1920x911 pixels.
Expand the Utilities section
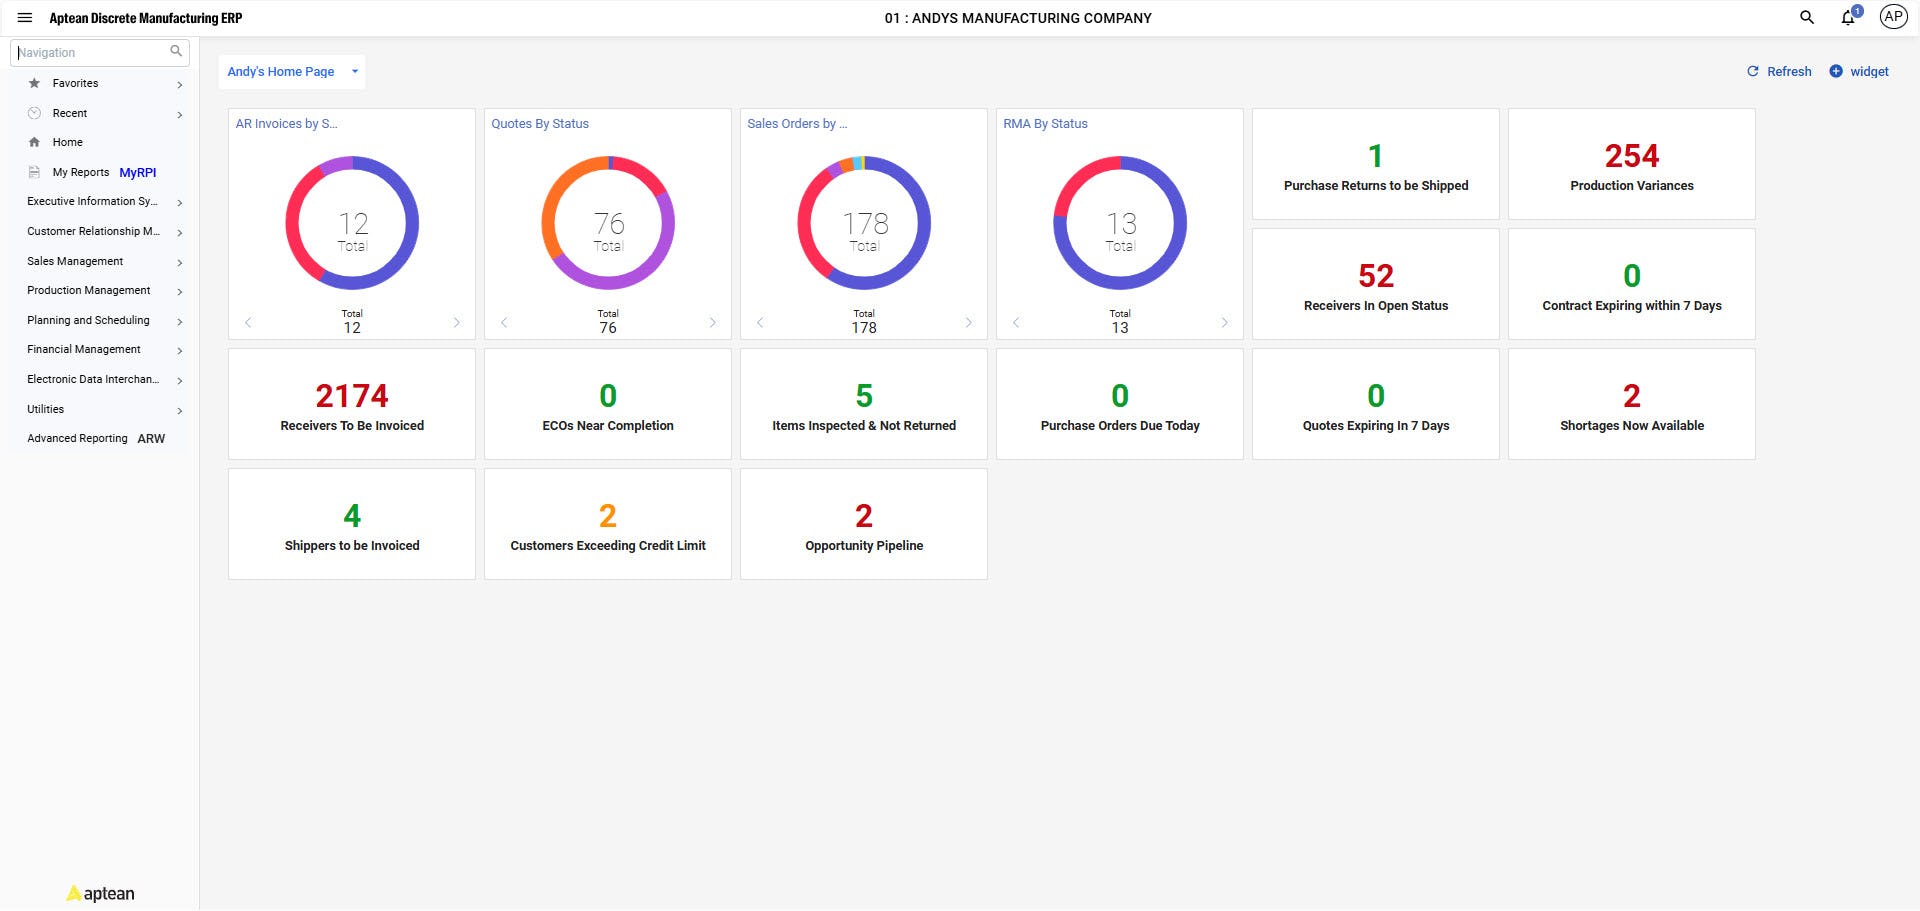click(x=45, y=409)
